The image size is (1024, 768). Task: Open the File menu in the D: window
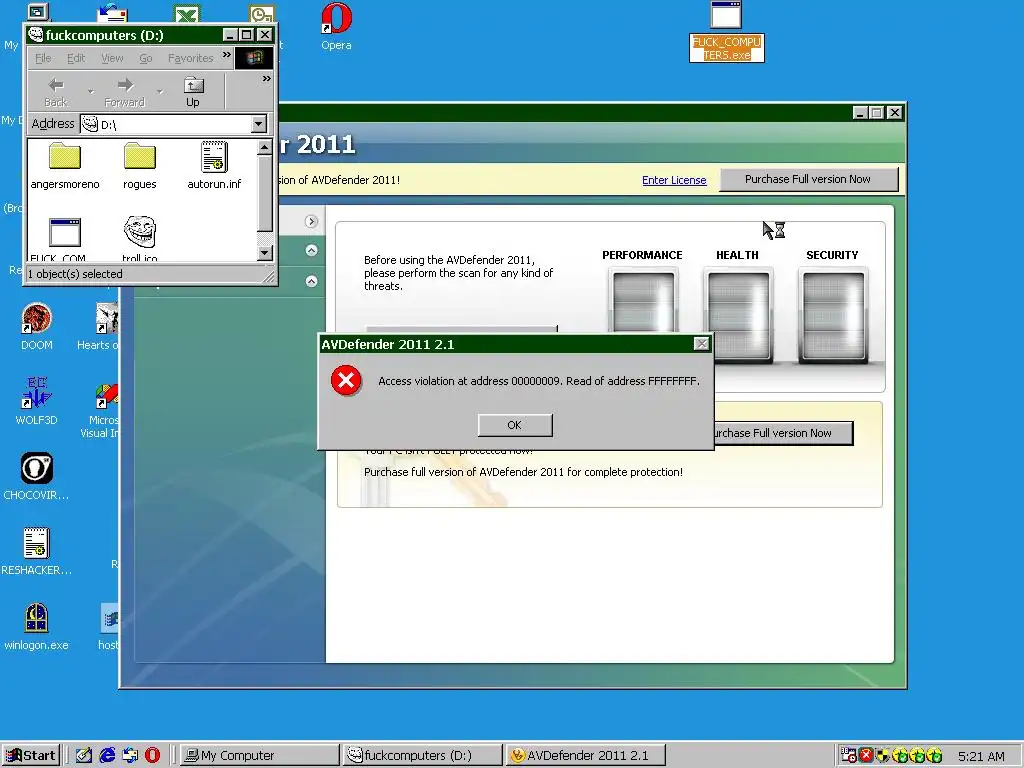[43, 58]
